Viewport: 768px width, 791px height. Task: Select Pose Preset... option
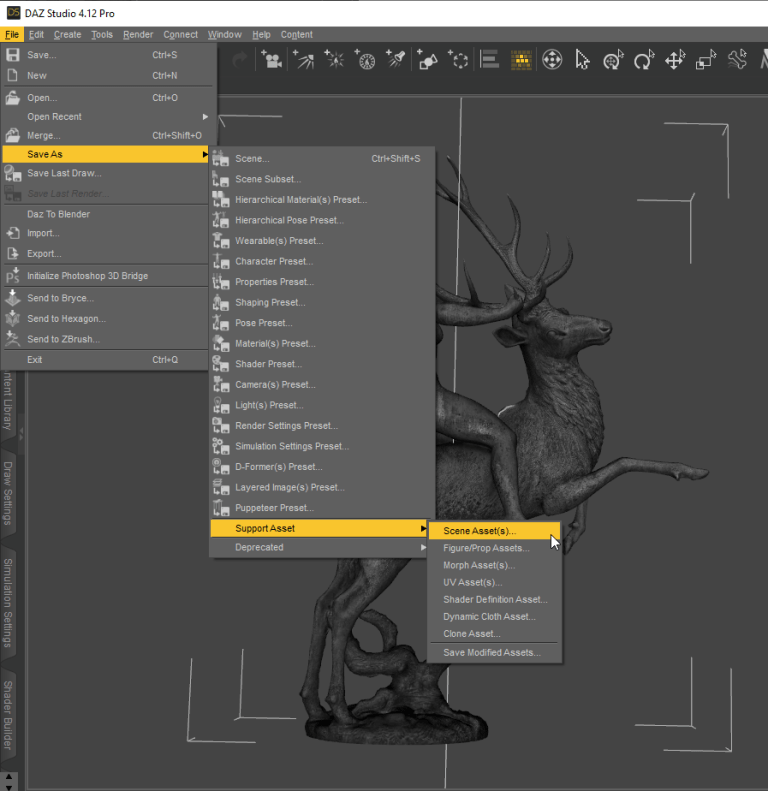[x=322, y=323]
